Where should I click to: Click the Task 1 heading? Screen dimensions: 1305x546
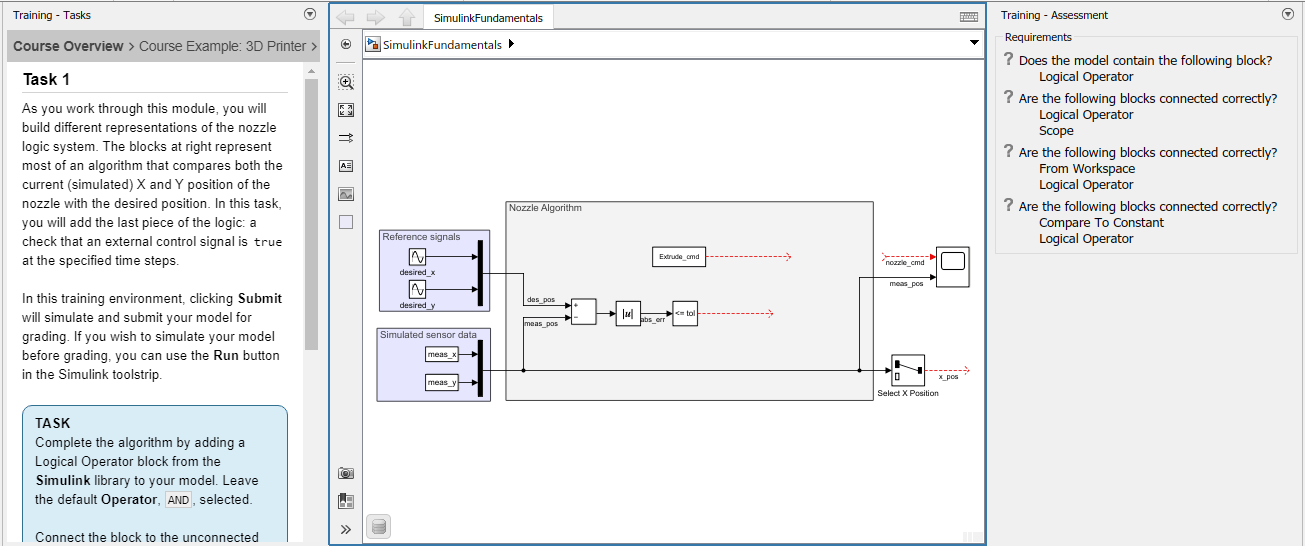tap(46, 79)
